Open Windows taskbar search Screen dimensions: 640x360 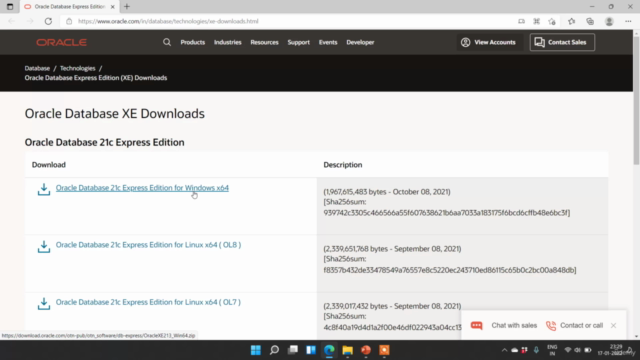click(274, 350)
